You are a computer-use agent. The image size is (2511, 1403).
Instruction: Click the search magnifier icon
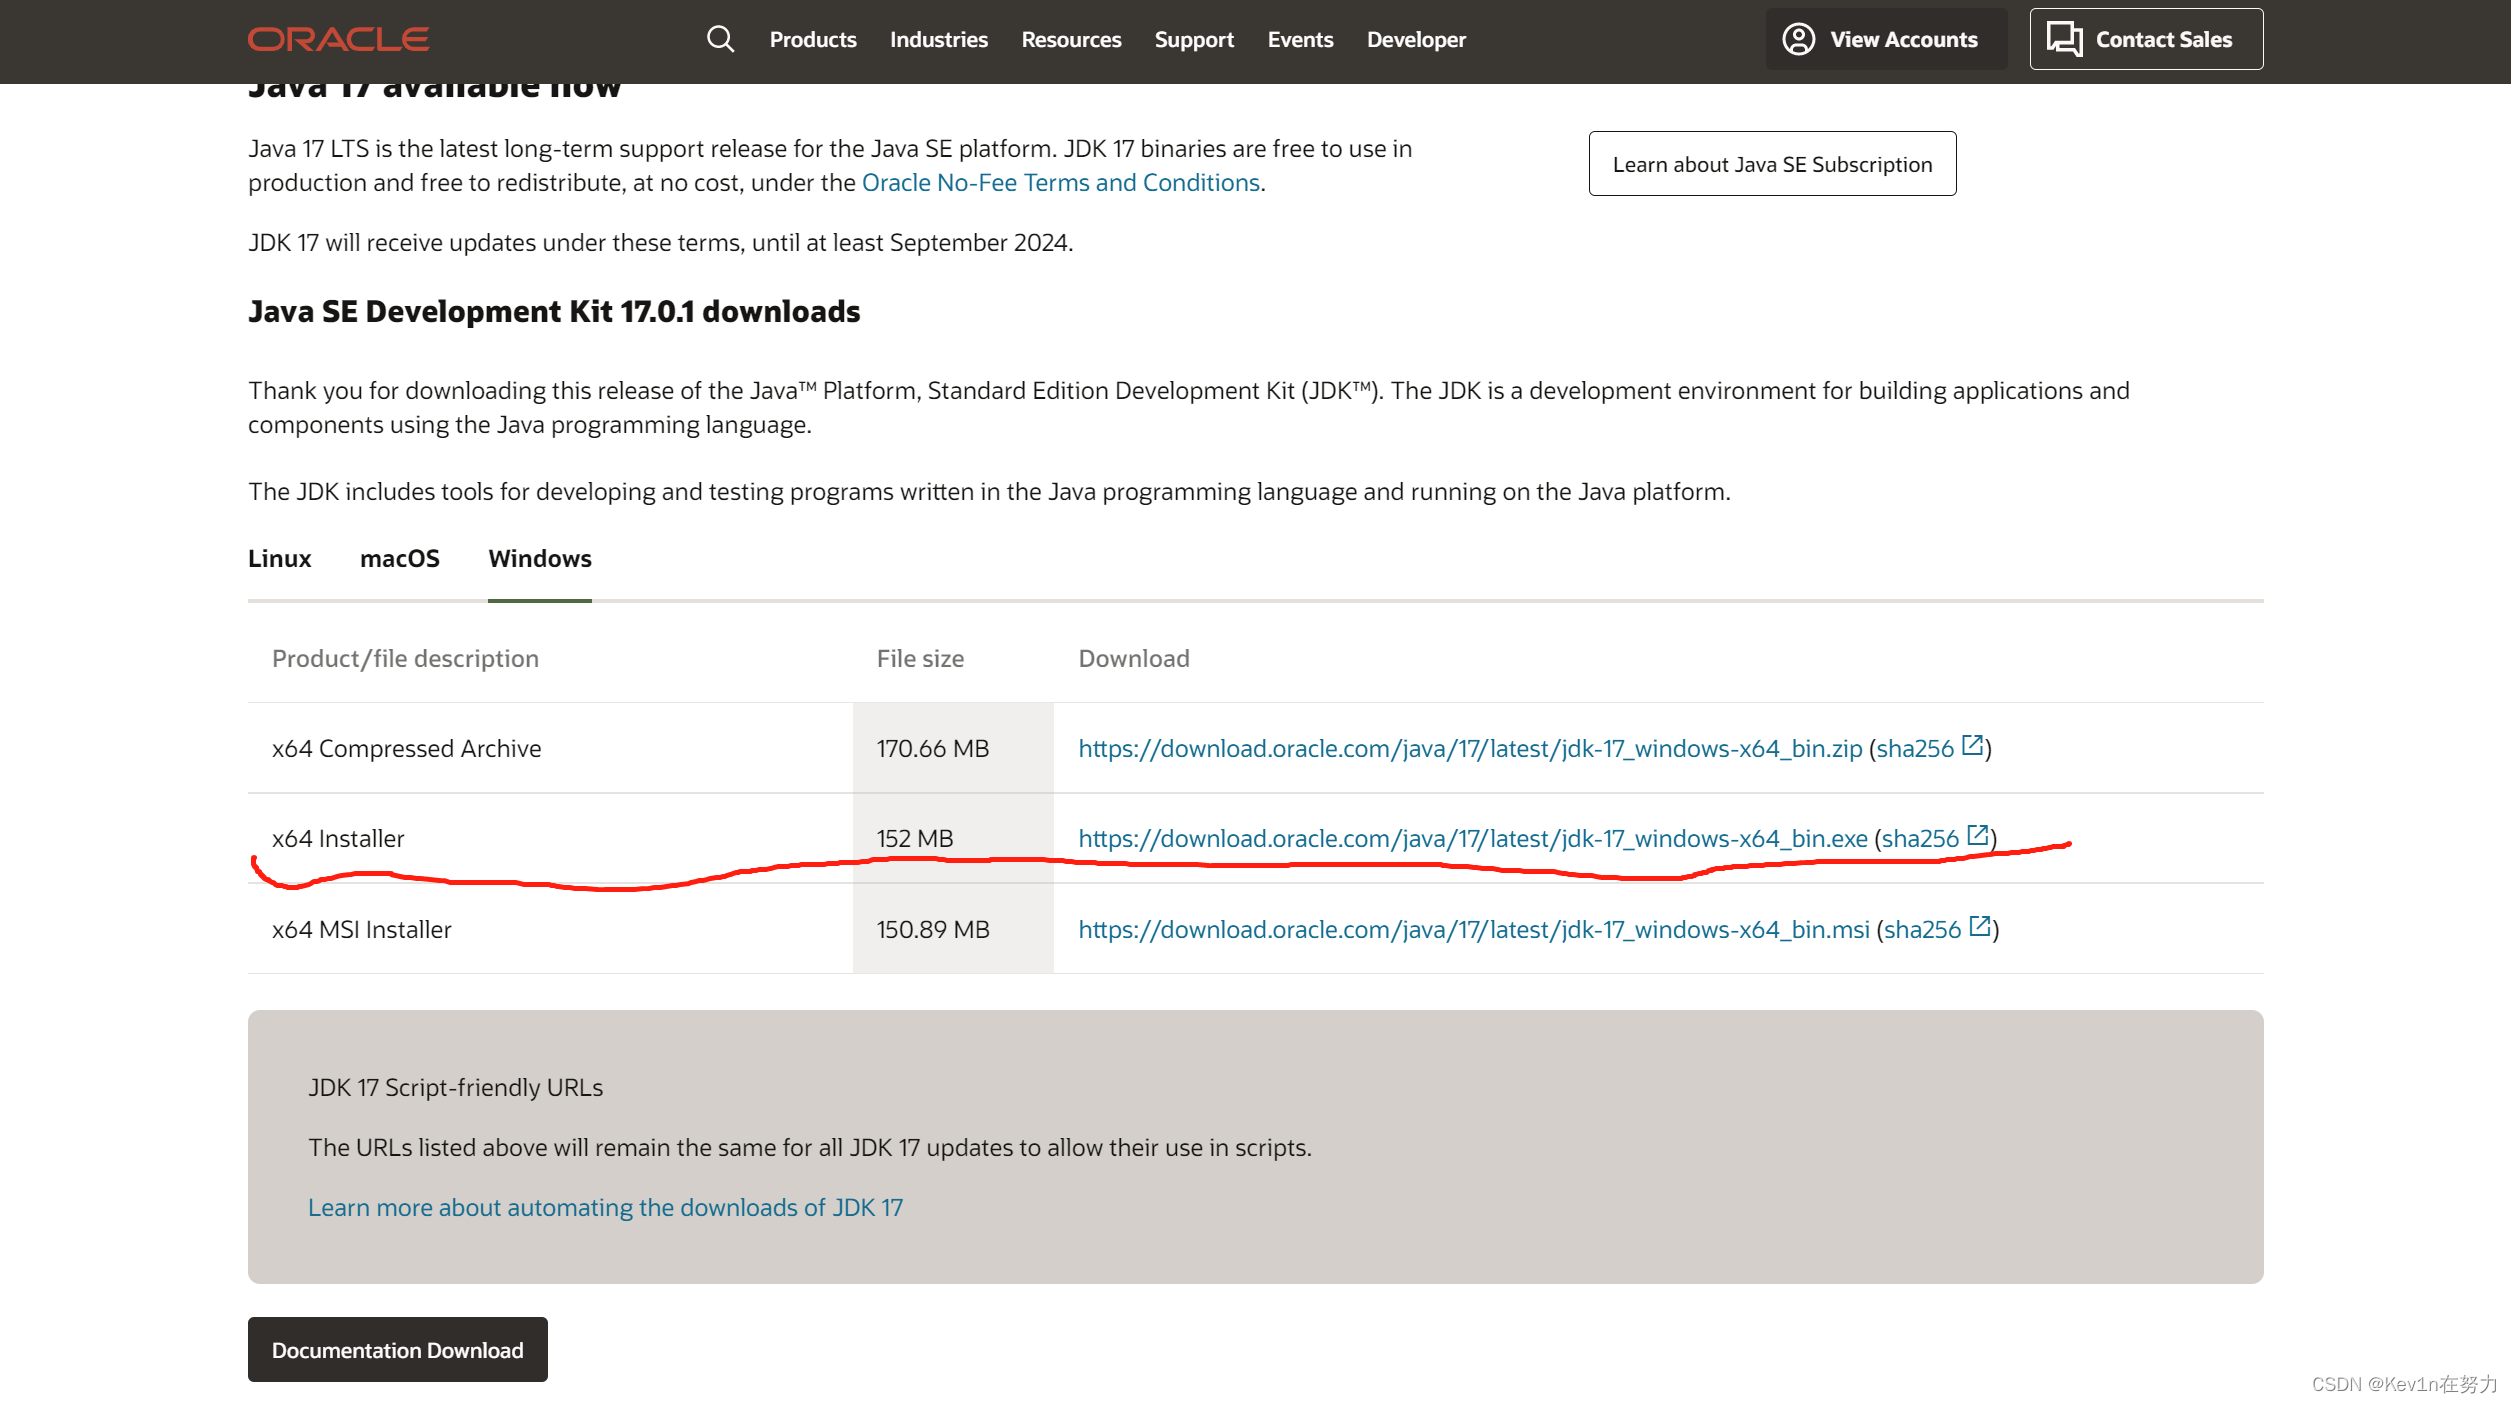click(x=720, y=39)
